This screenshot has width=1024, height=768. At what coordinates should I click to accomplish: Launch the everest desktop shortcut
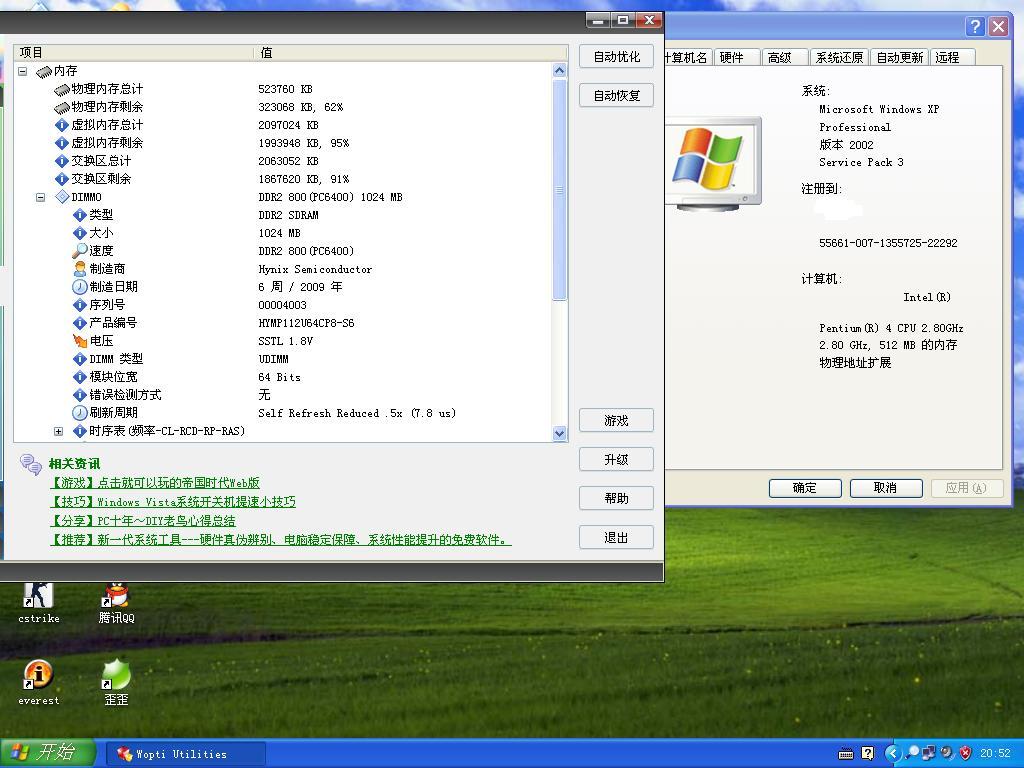(x=38, y=676)
